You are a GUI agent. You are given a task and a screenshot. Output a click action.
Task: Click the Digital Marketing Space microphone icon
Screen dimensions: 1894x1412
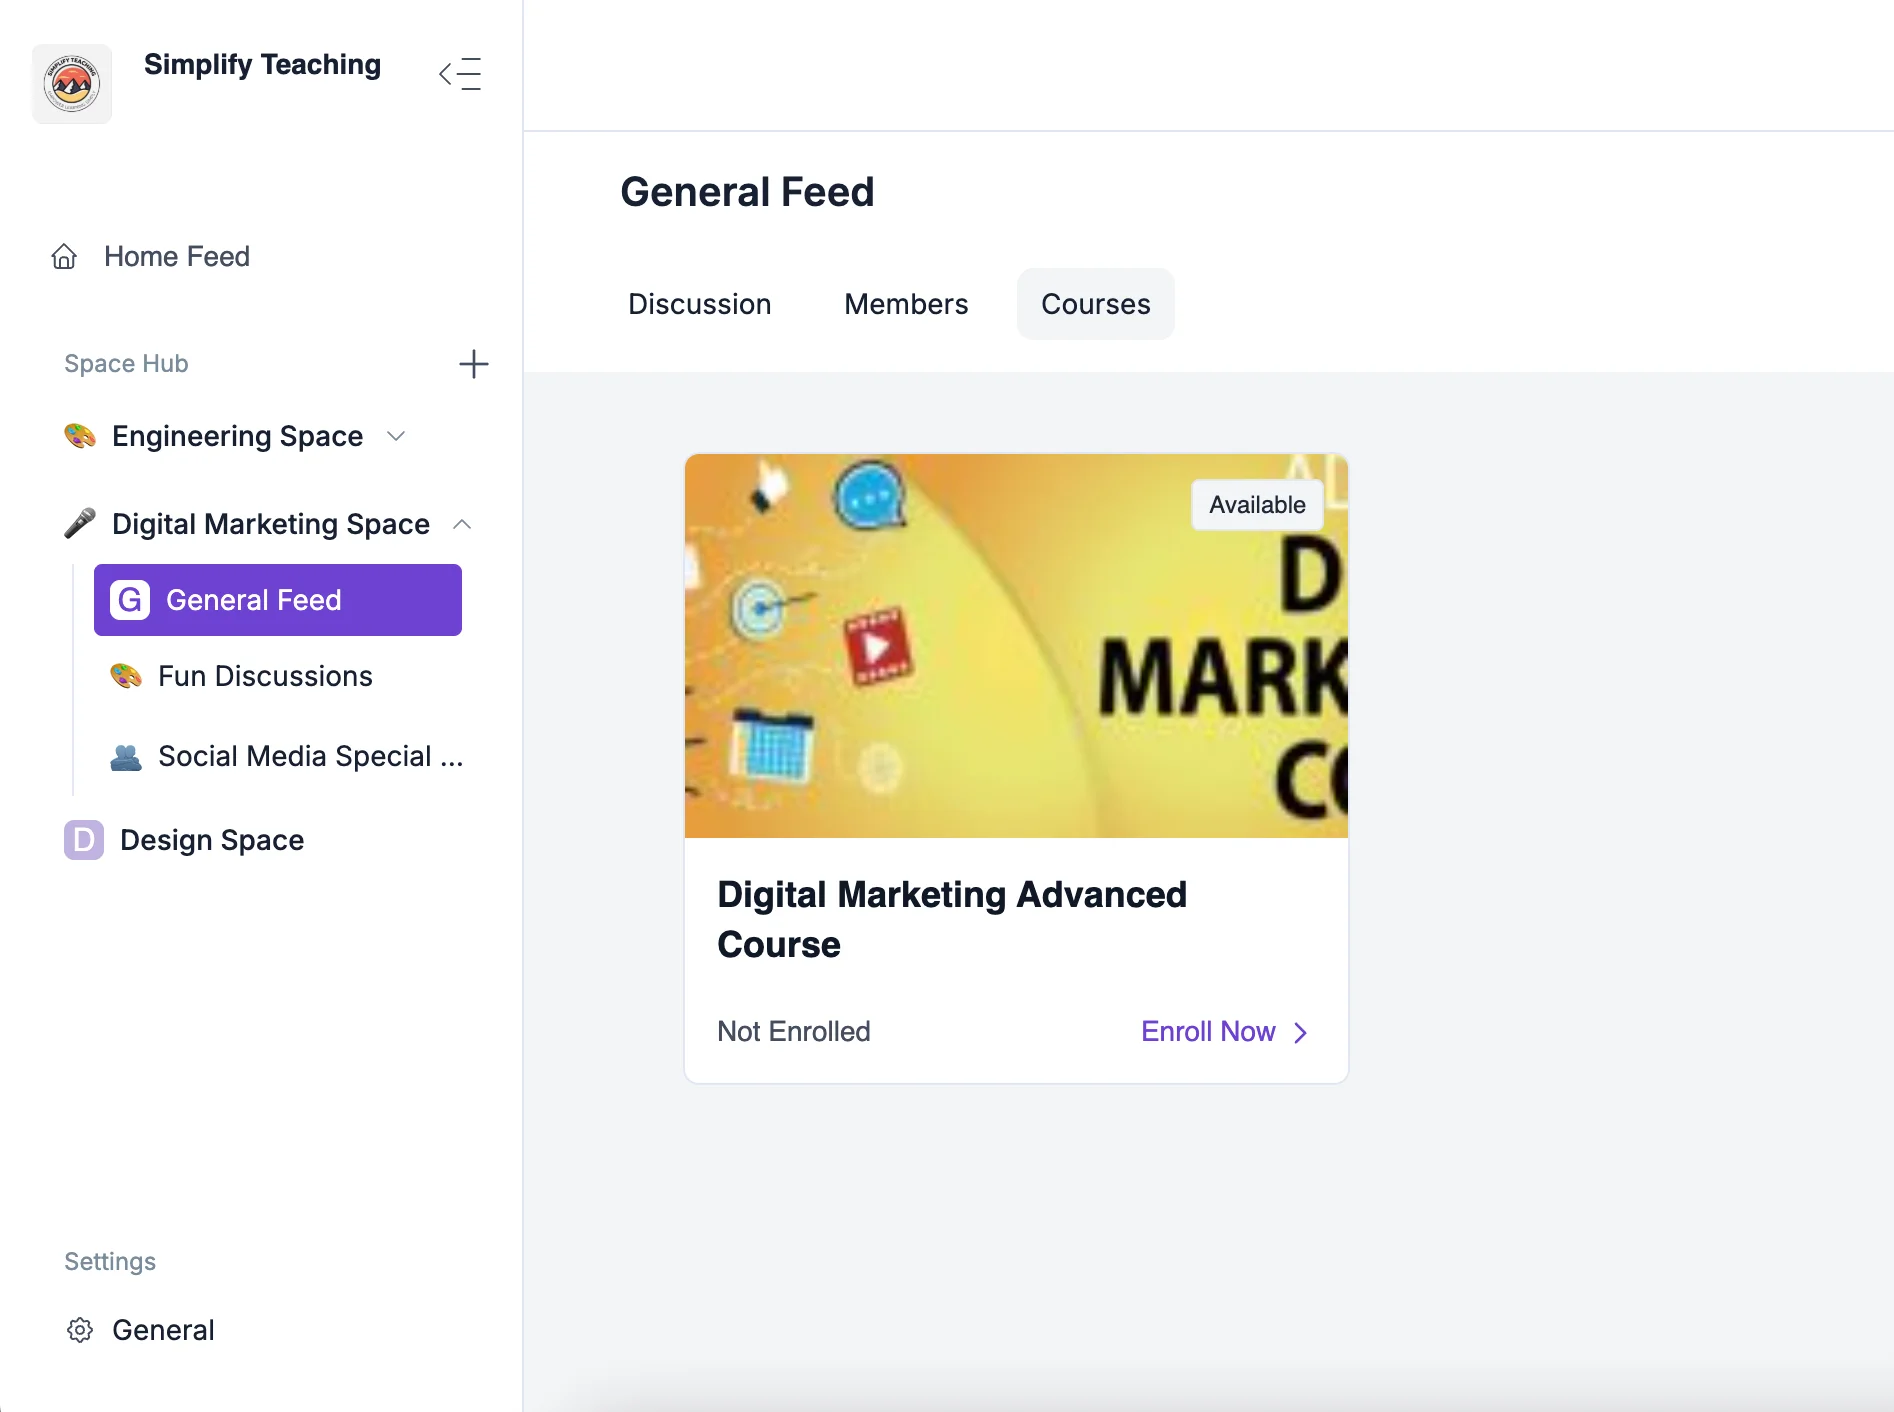pyautogui.click(x=80, y=523)
